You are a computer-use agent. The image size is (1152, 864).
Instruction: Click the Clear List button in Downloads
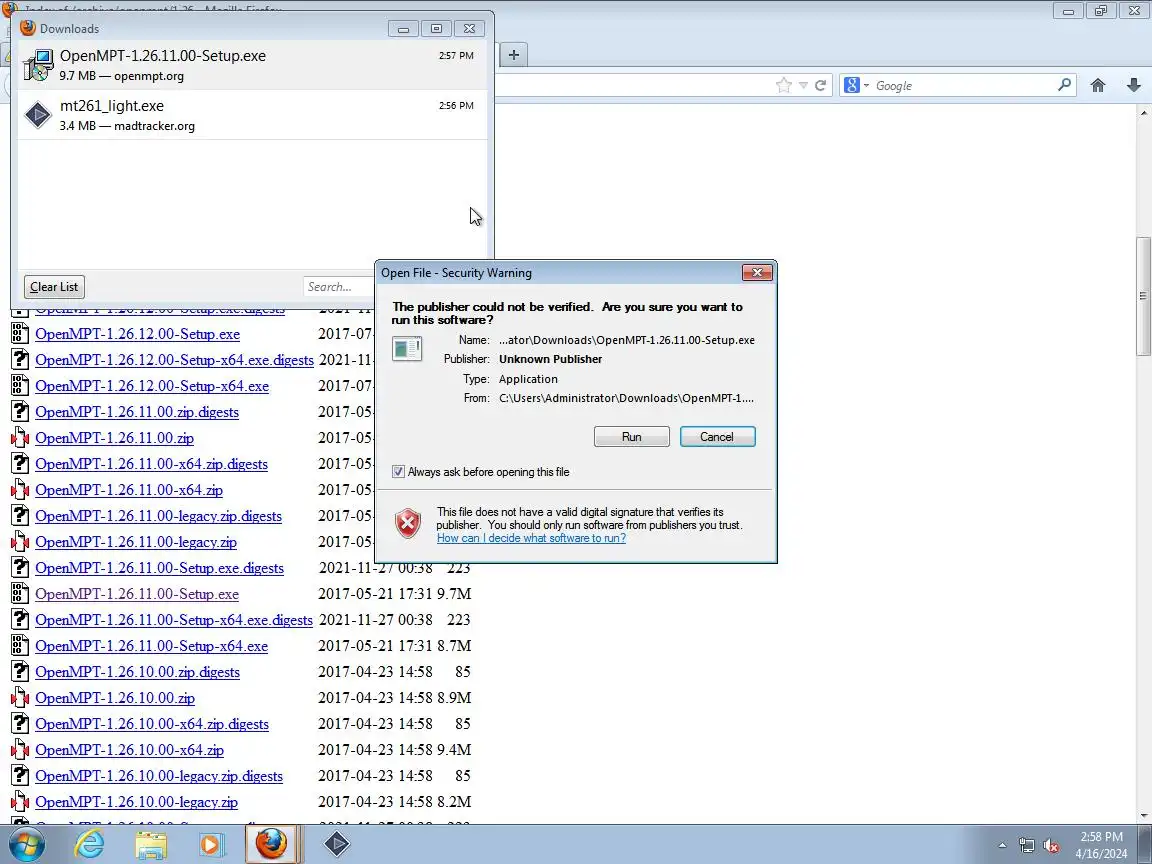tap(54, 287)
